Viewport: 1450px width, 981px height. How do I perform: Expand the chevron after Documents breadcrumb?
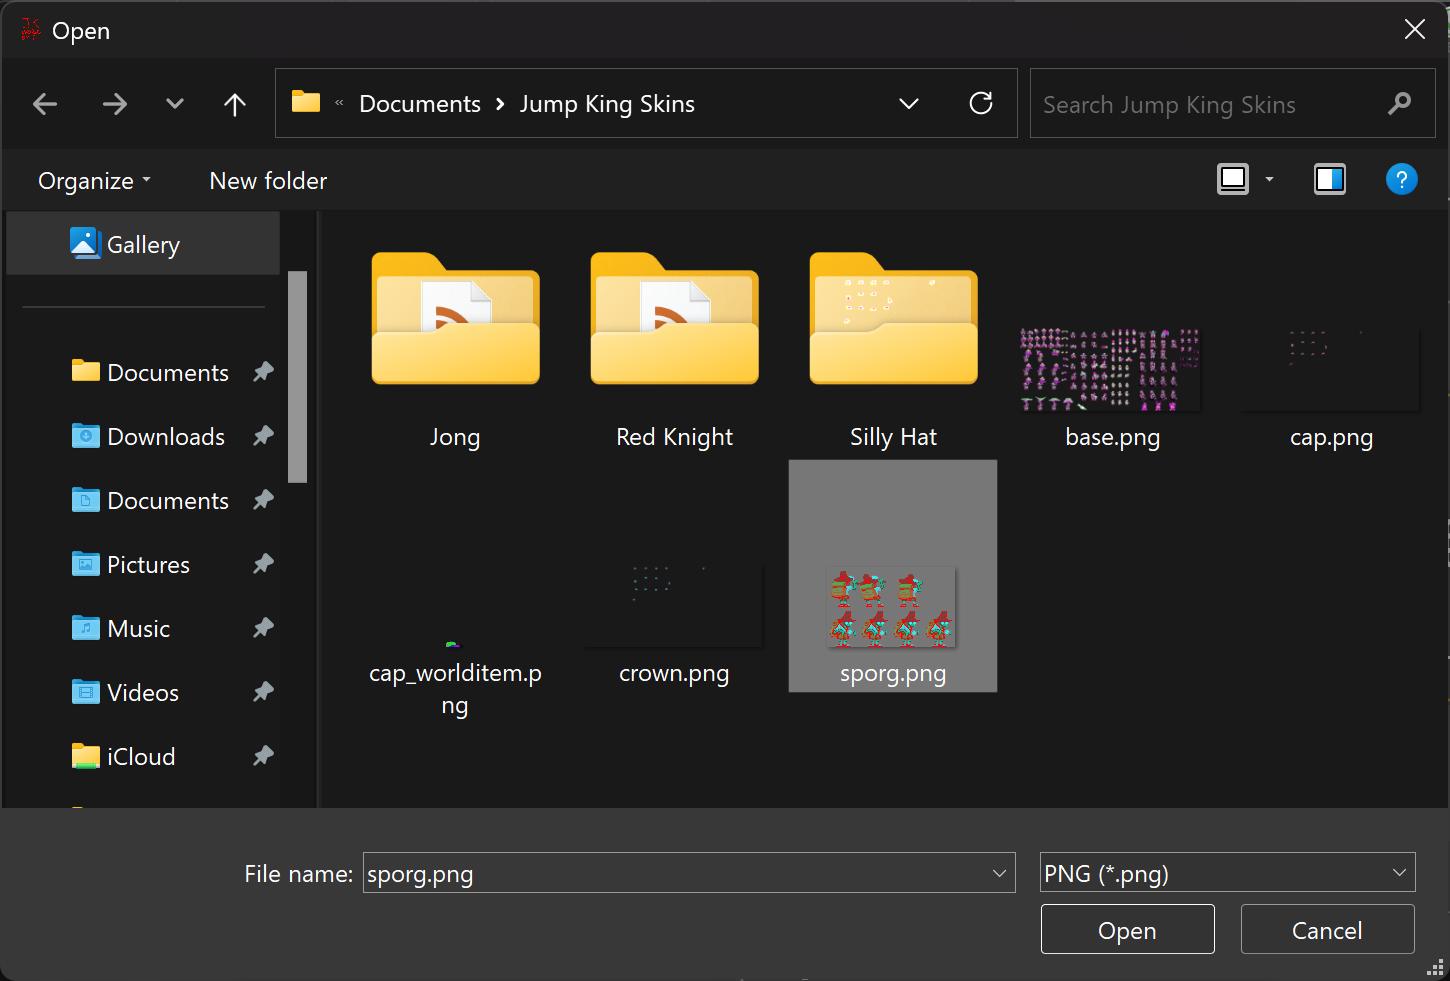coord(500,104)
